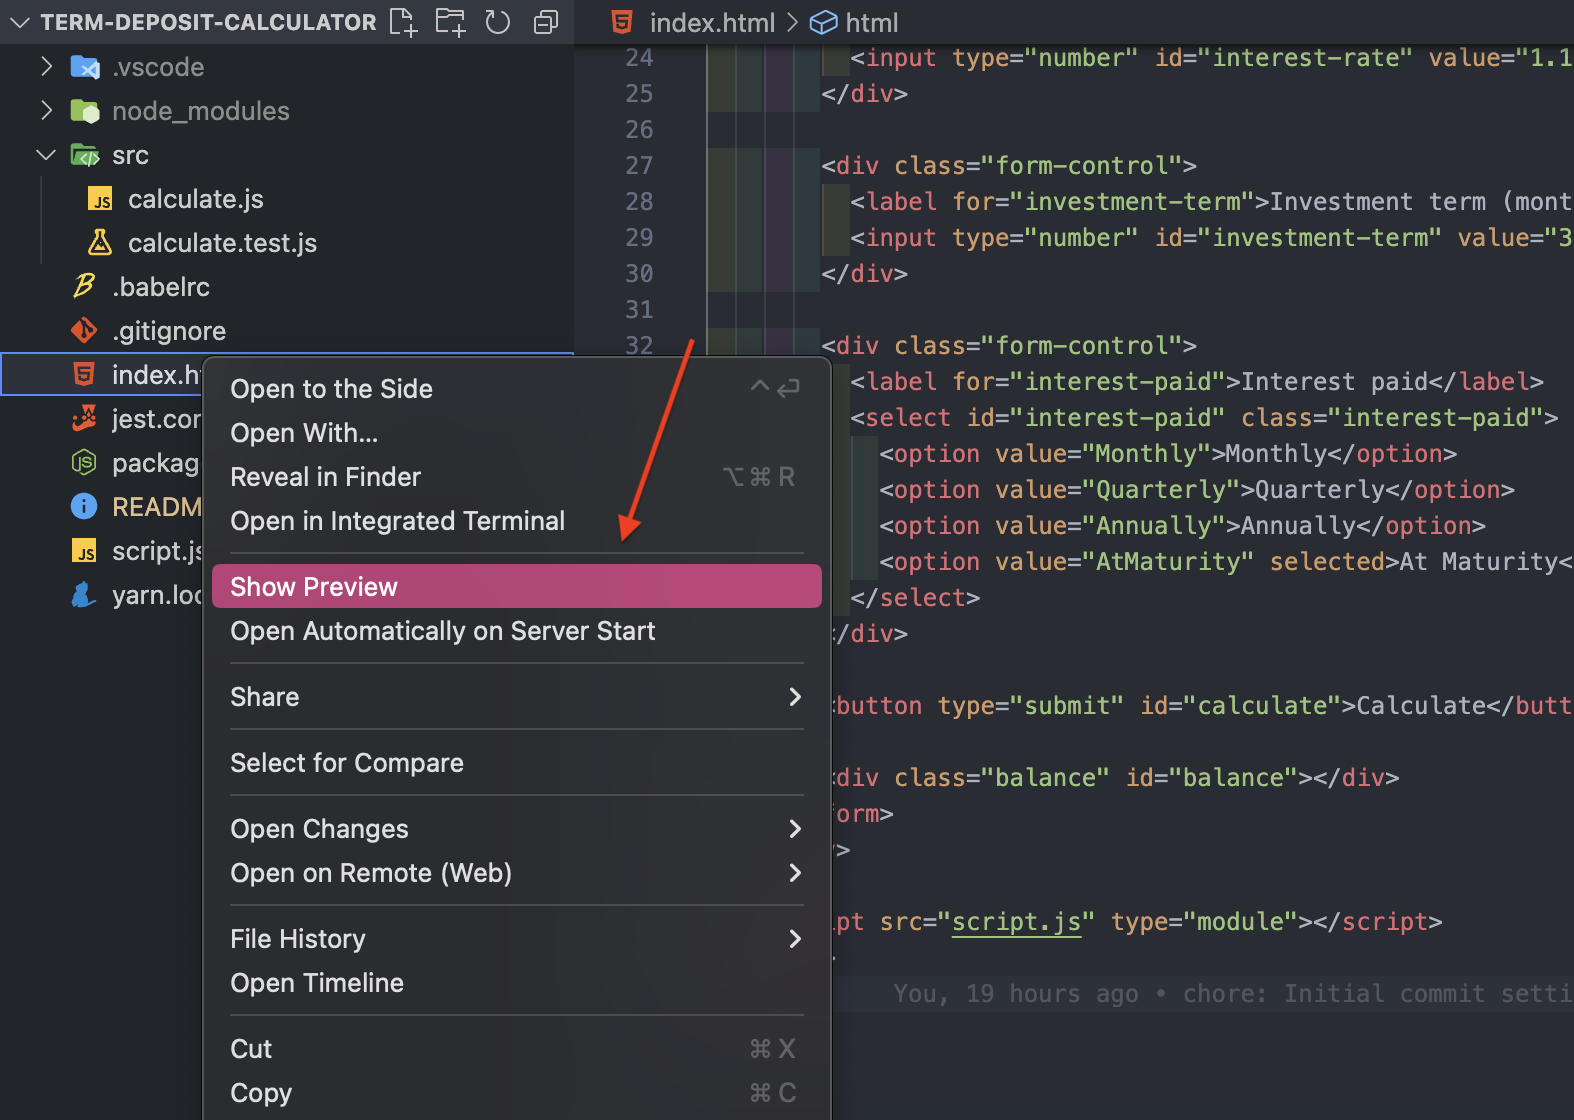Collapse the src folder chevron

(46, 154)
